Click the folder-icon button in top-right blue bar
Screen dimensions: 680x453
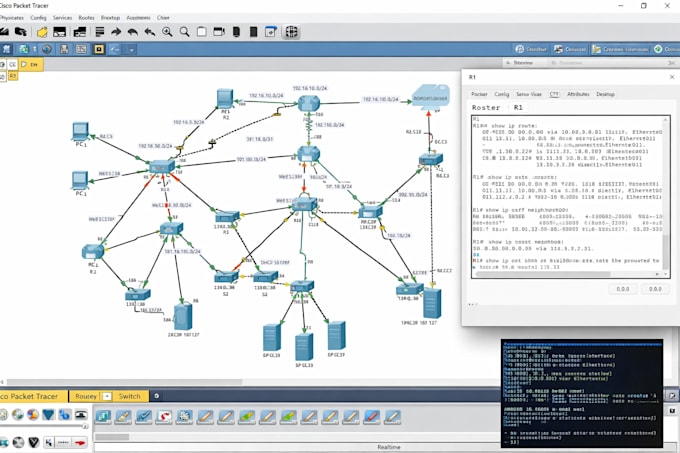(x=621, y=49)
